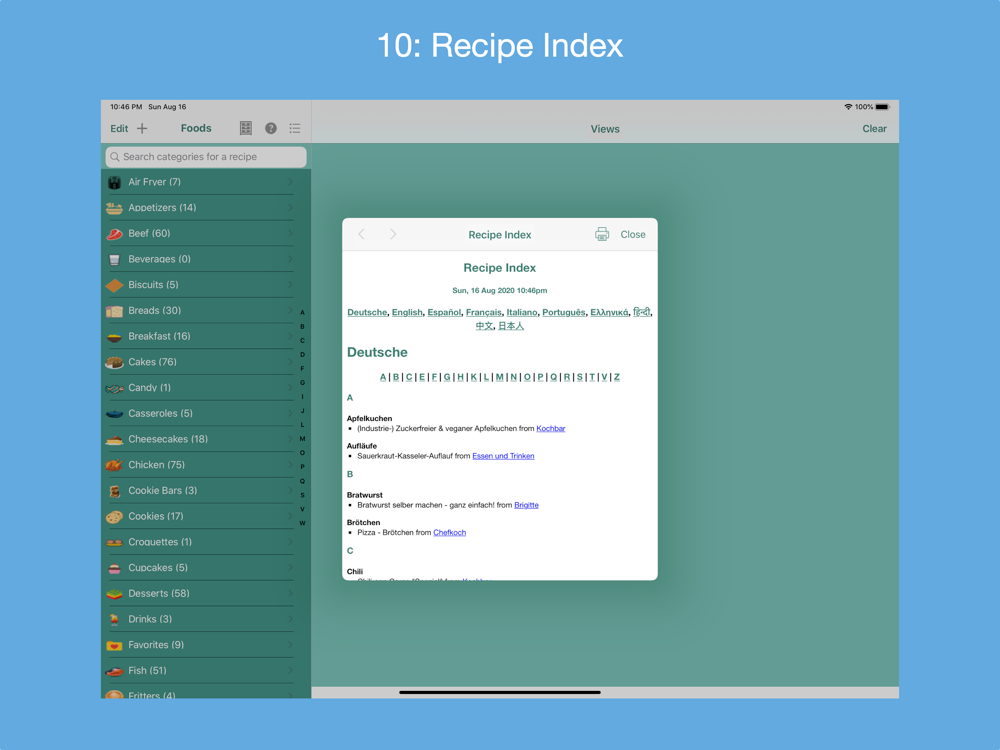This screenshot has width=1000, height=750.
Task: Click Edit in the Foods toolbar
Action: coord(119,128)
